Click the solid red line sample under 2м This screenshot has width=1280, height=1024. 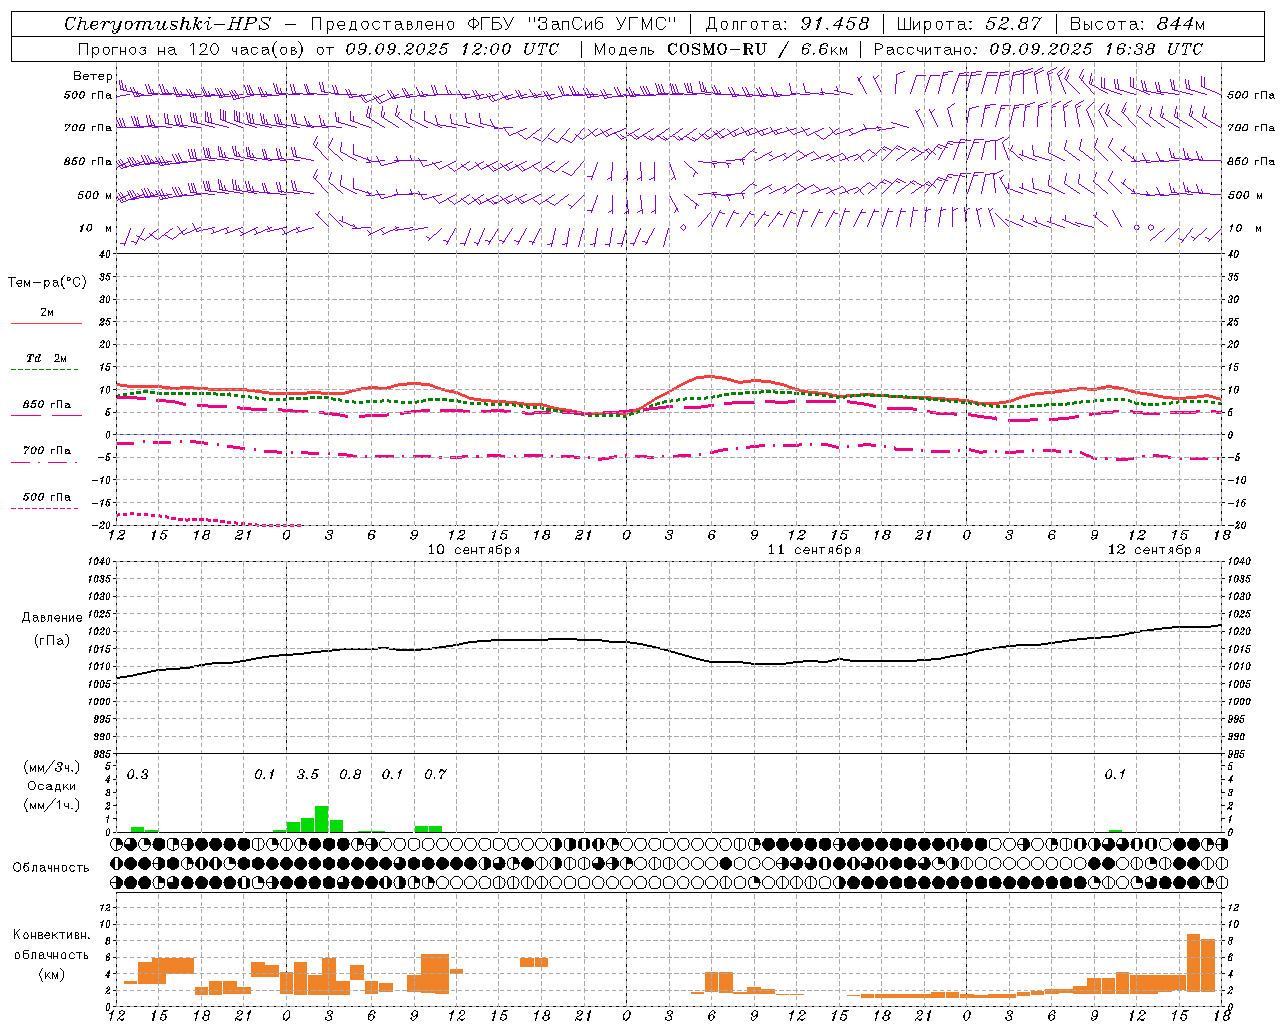pos(46,323)
